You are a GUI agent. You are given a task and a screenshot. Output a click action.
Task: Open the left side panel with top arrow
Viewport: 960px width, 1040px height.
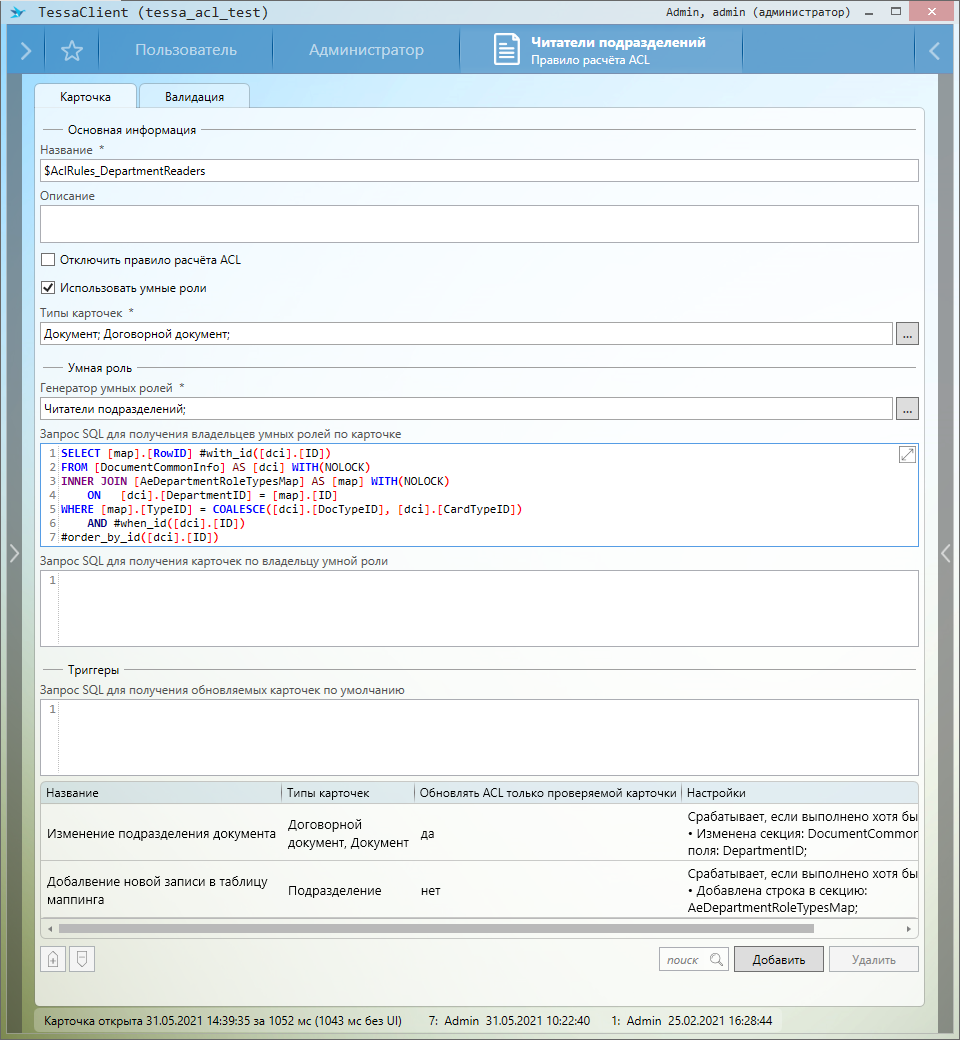pos(25,51)
